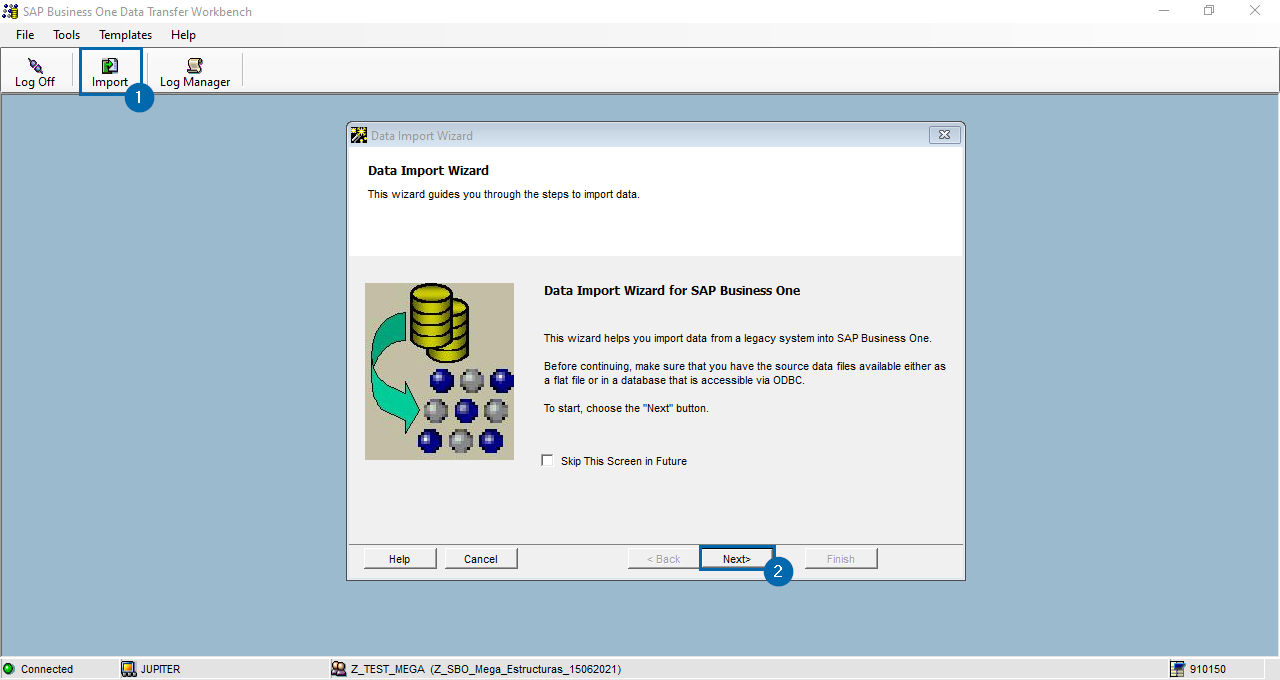Viewport: 1280px width, 680px height.
Task: Open the Templates menu
Action: click(125, 35)
